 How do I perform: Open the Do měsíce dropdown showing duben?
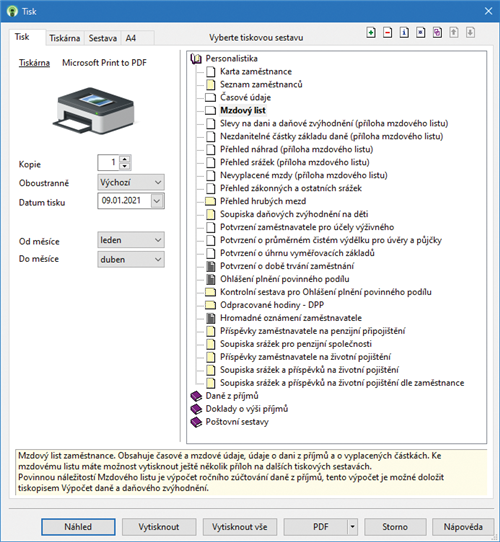tap(131, 260)
